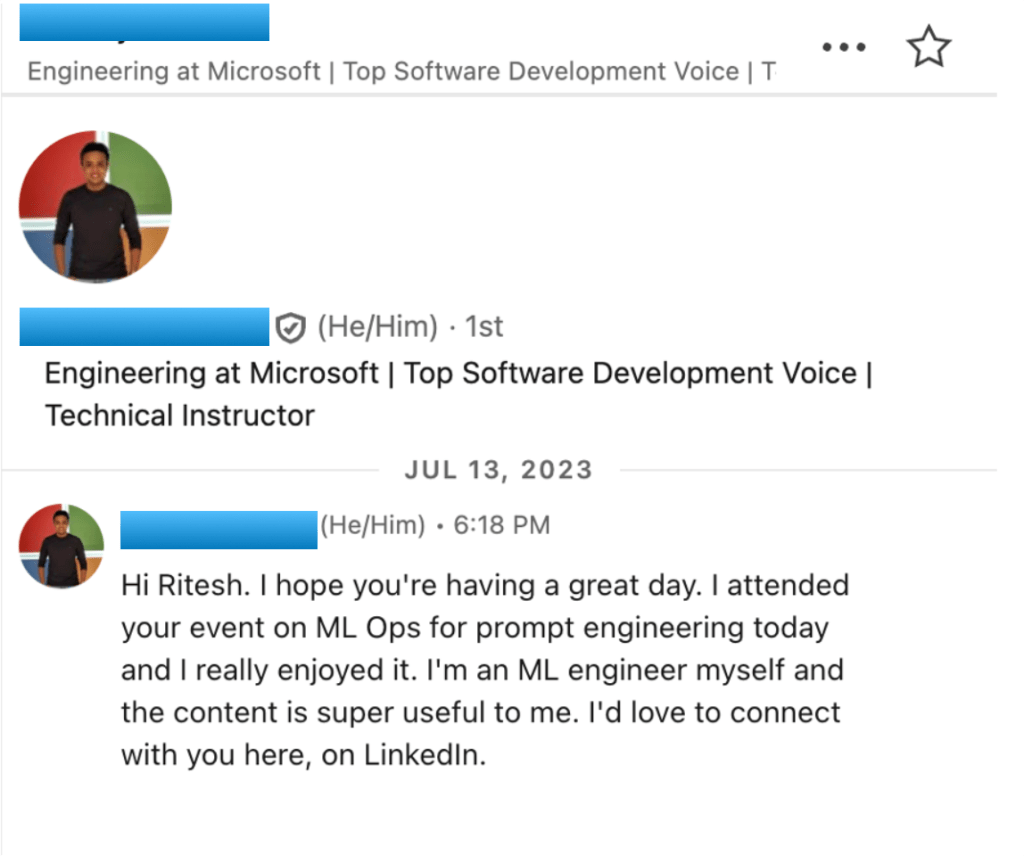Click the "Technical Instructor" headline line
This screenshot has height=856, width=1024.
[x=180, y=415]
